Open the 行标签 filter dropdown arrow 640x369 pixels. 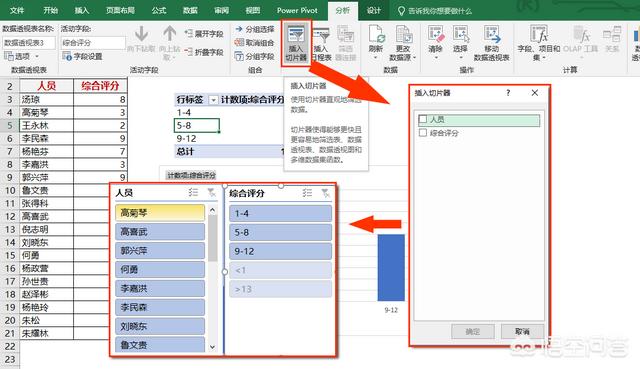(213, 100)
